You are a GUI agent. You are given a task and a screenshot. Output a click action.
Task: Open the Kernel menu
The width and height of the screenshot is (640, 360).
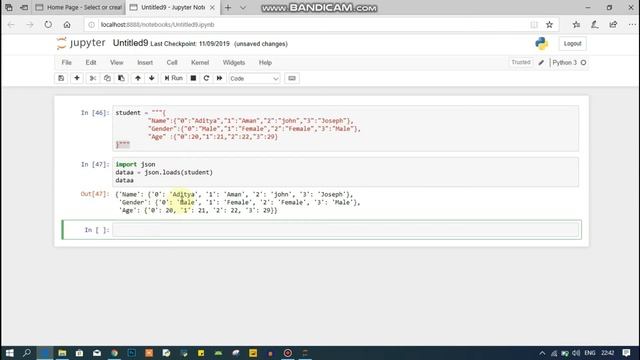200,62
